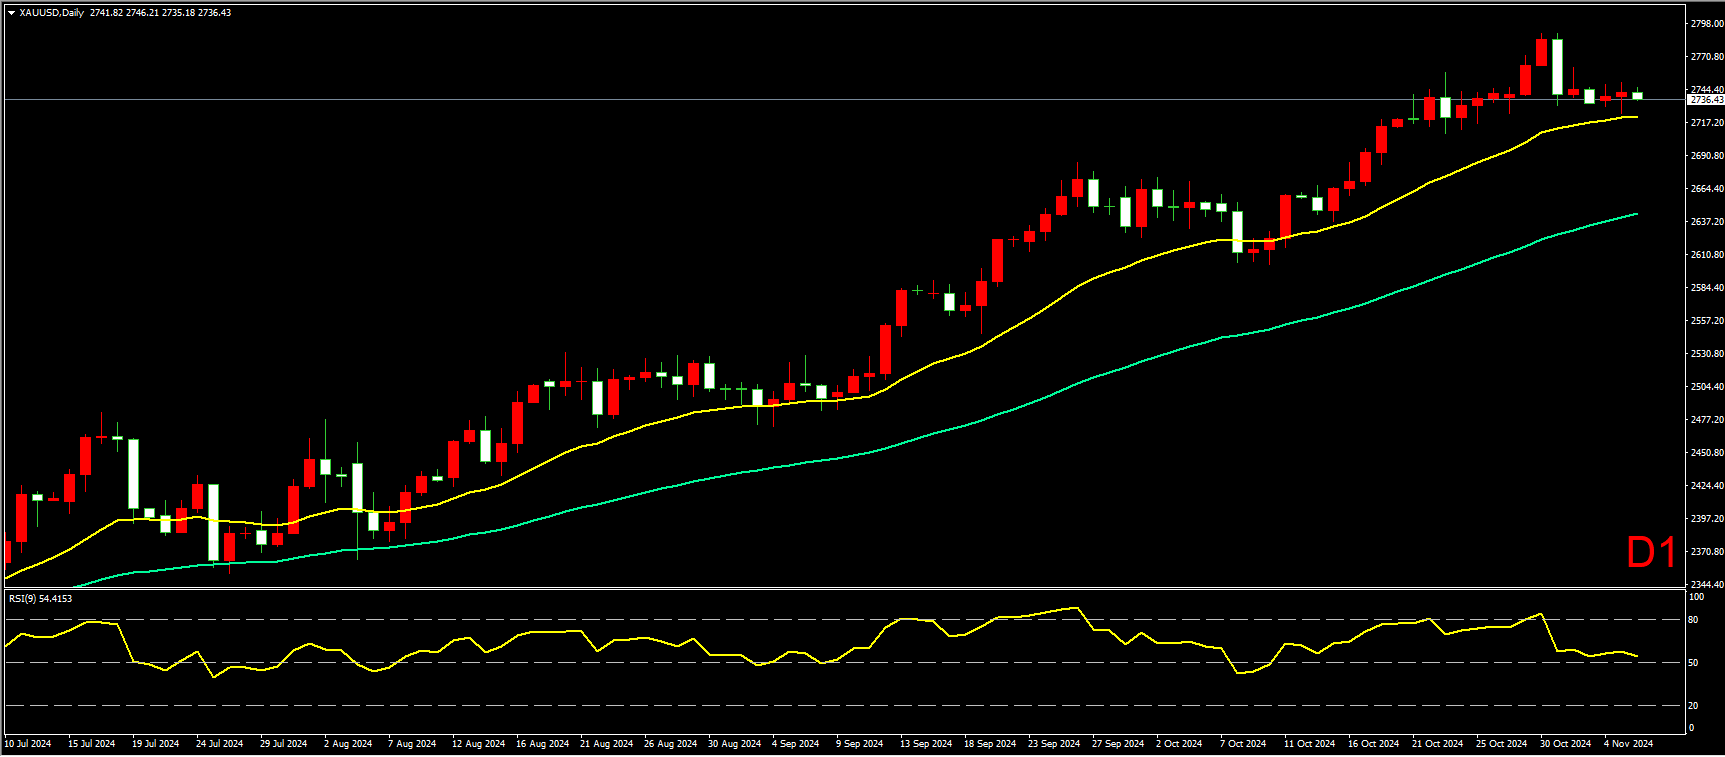This screenshot has width=1725, height=757.
Task: Click the 25 Oct 2024 date label
Action: point(1502,744)
